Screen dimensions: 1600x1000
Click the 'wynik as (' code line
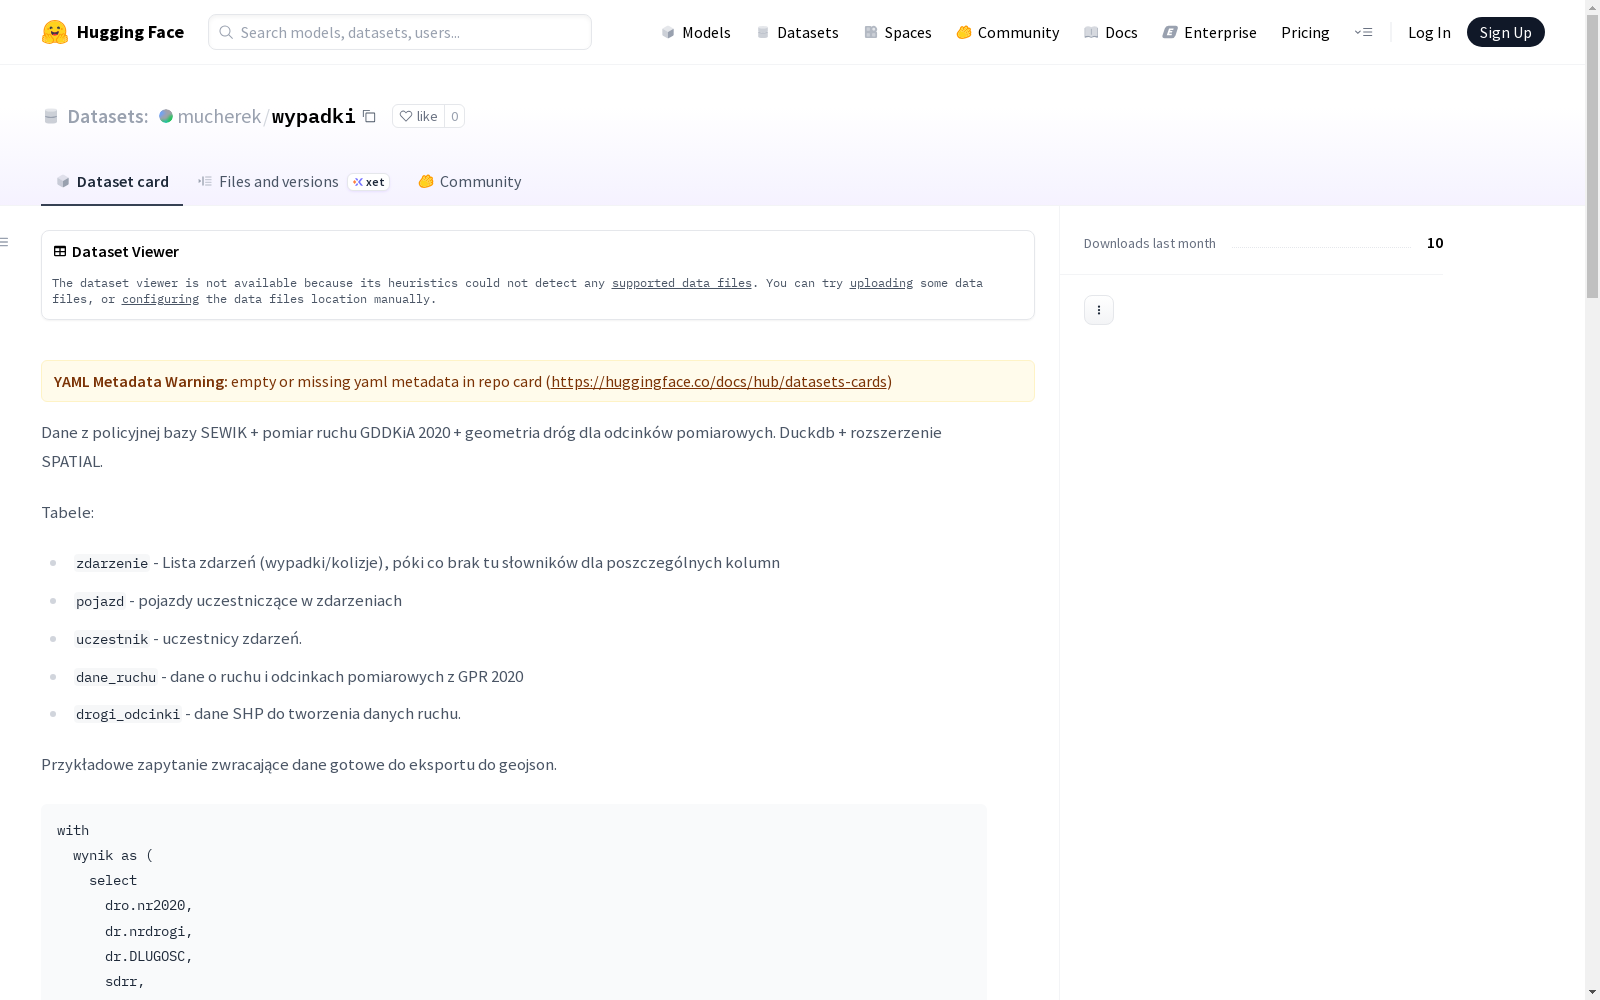click(113, 855)
